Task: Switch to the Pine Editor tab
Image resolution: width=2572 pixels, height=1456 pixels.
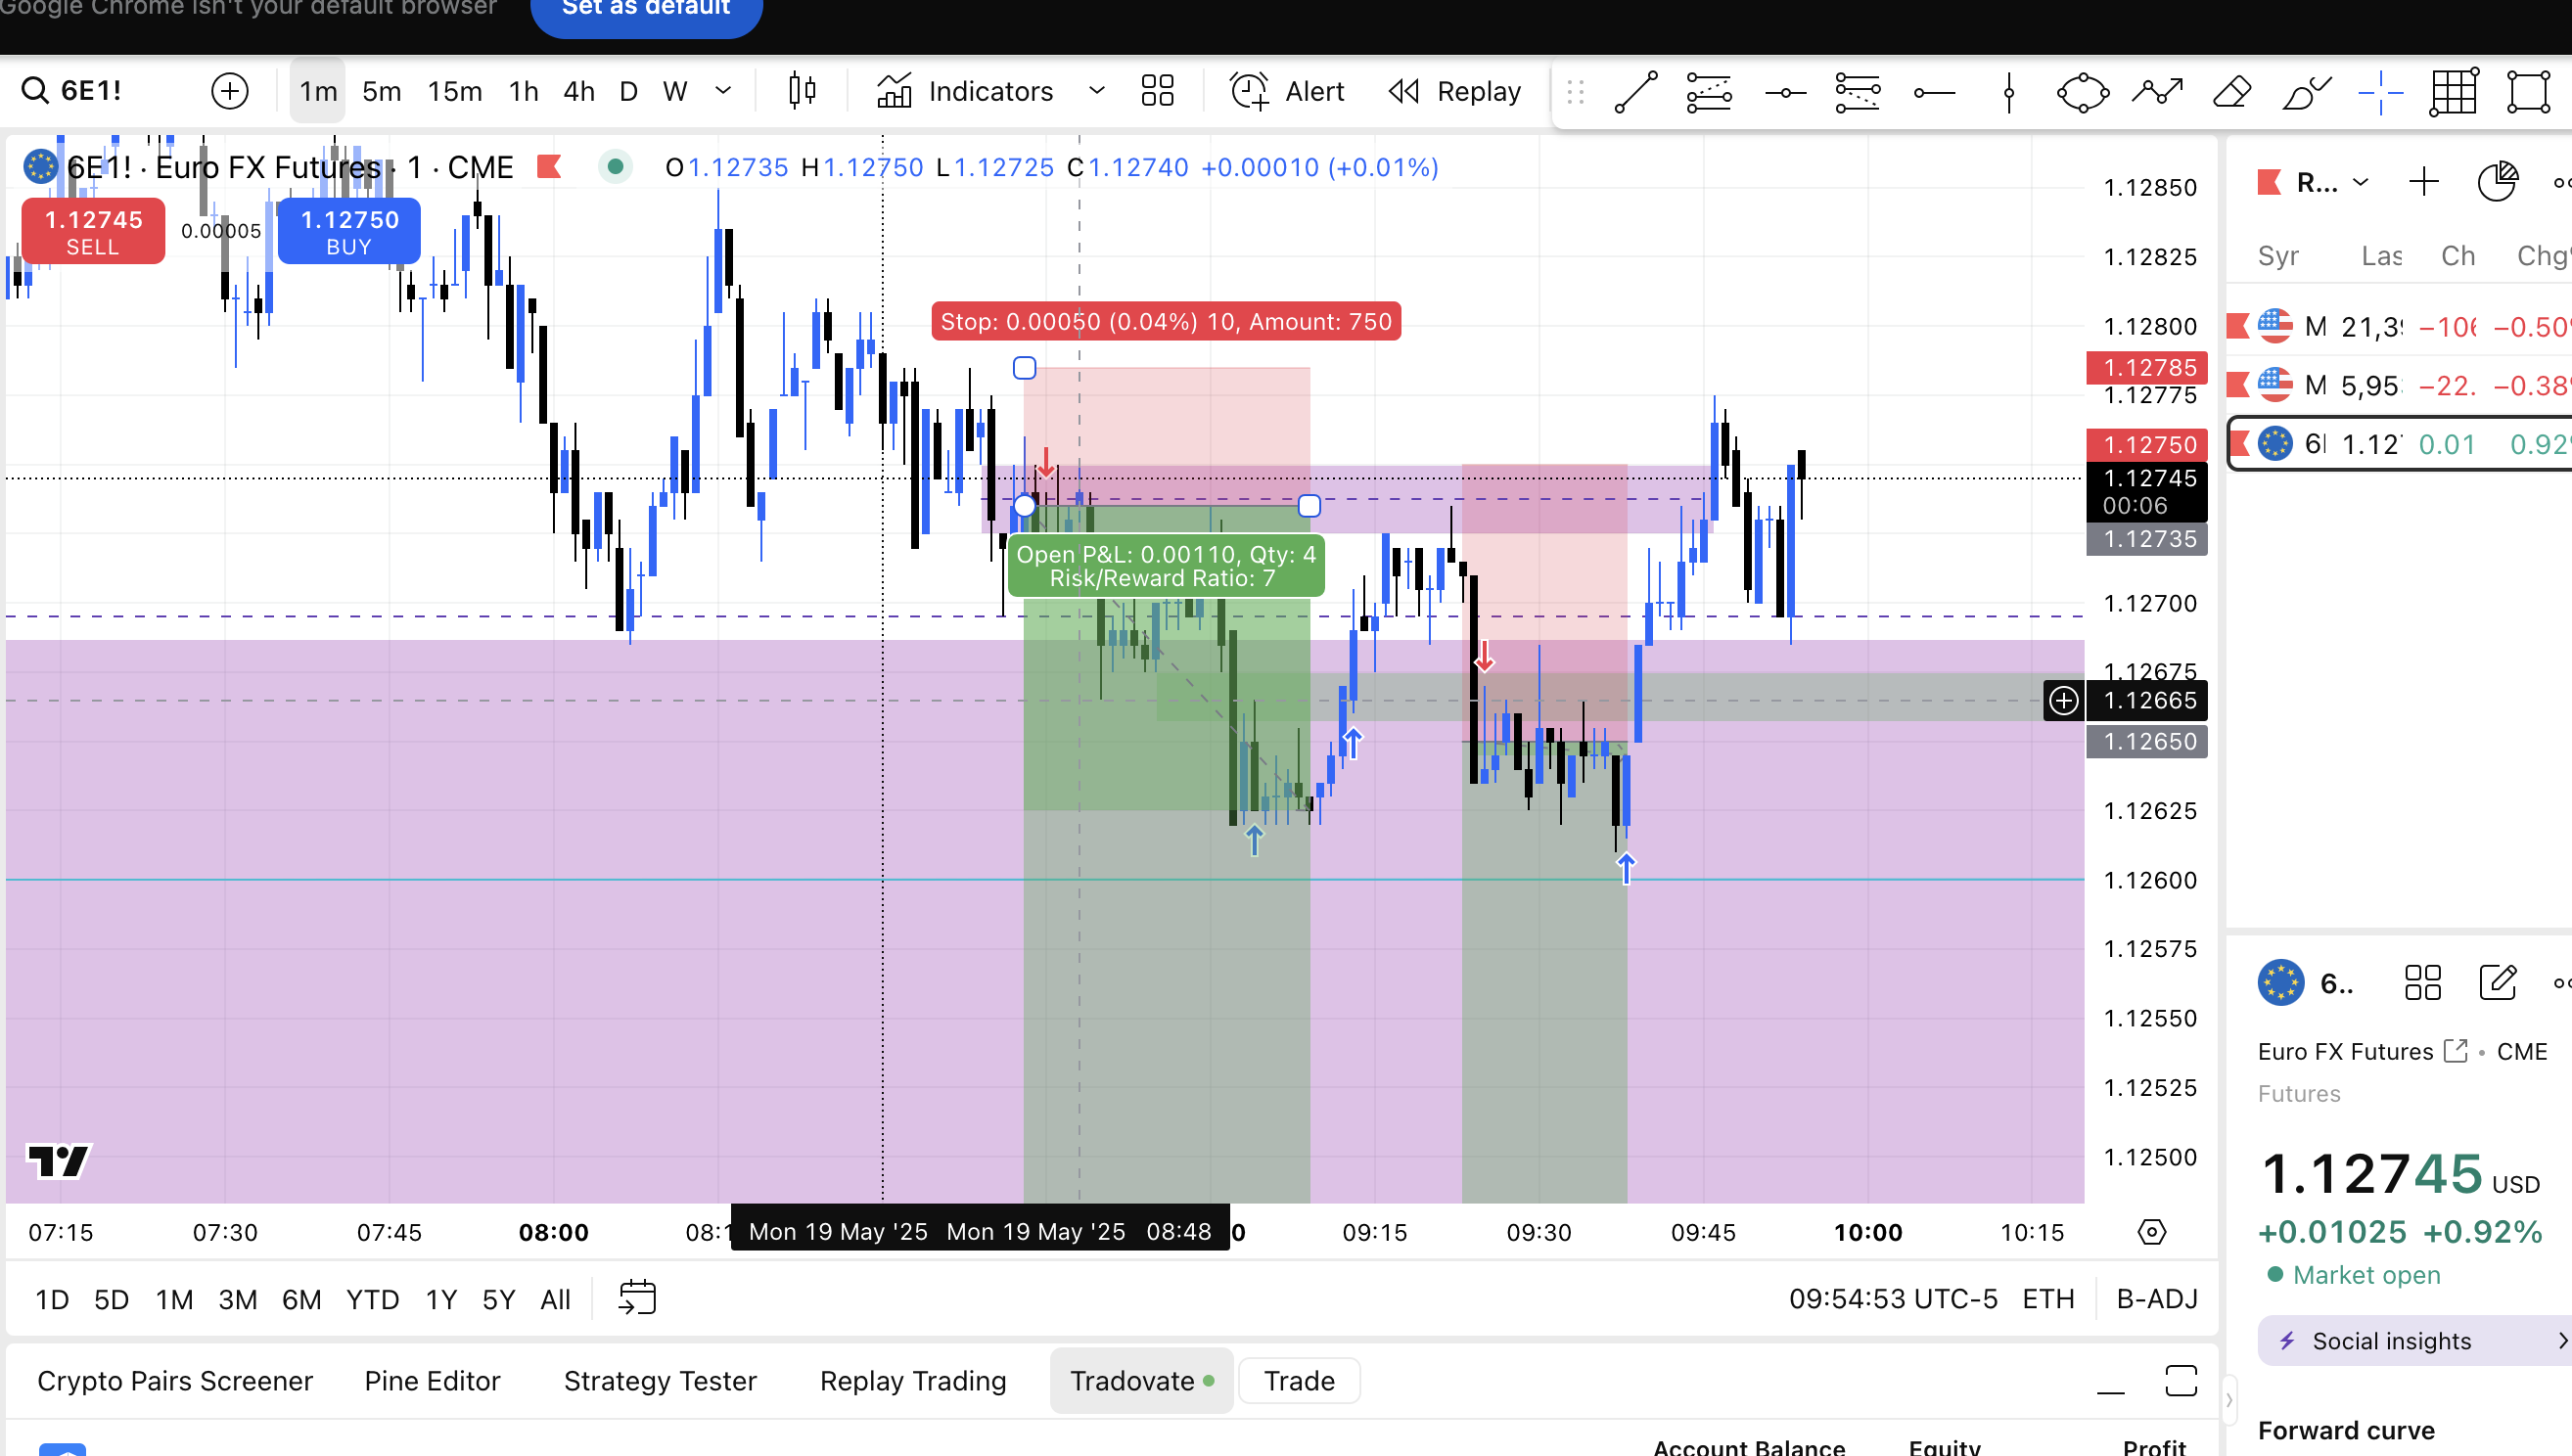Action: pyautogui.click(x=432, y=1381)
